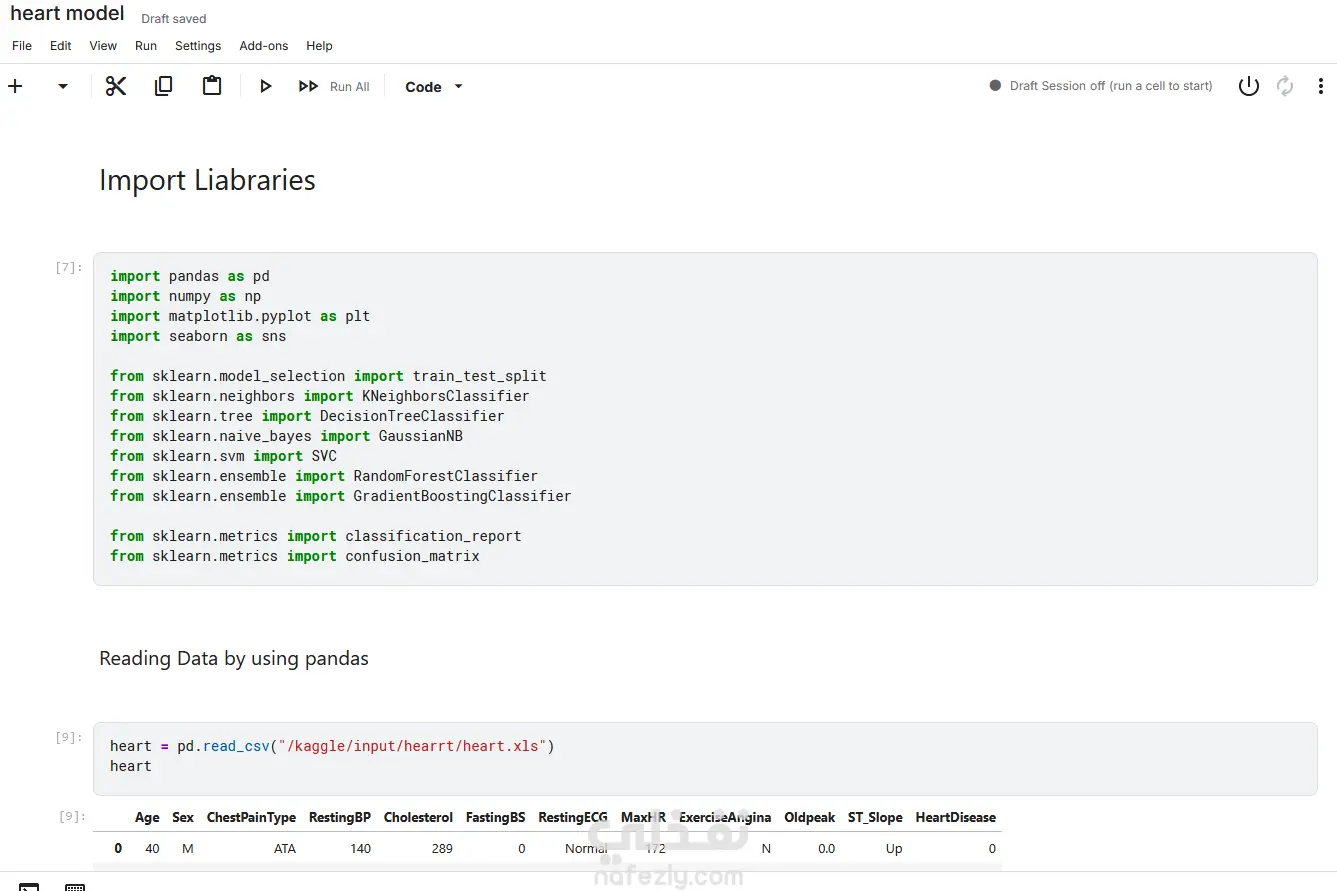Screen dimensions: 1337x891
Task: Click the add cell plus icon
Action: click(15, 87)
